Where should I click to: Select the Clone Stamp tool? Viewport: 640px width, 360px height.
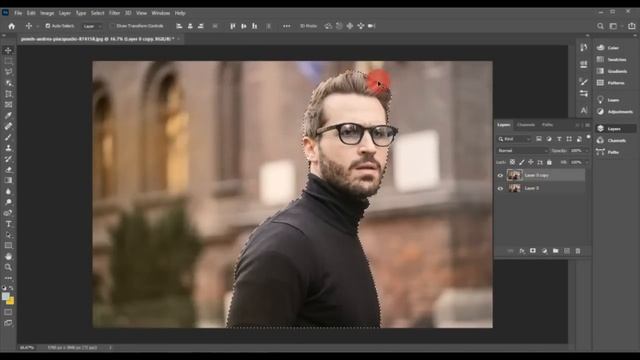[8, 148]
